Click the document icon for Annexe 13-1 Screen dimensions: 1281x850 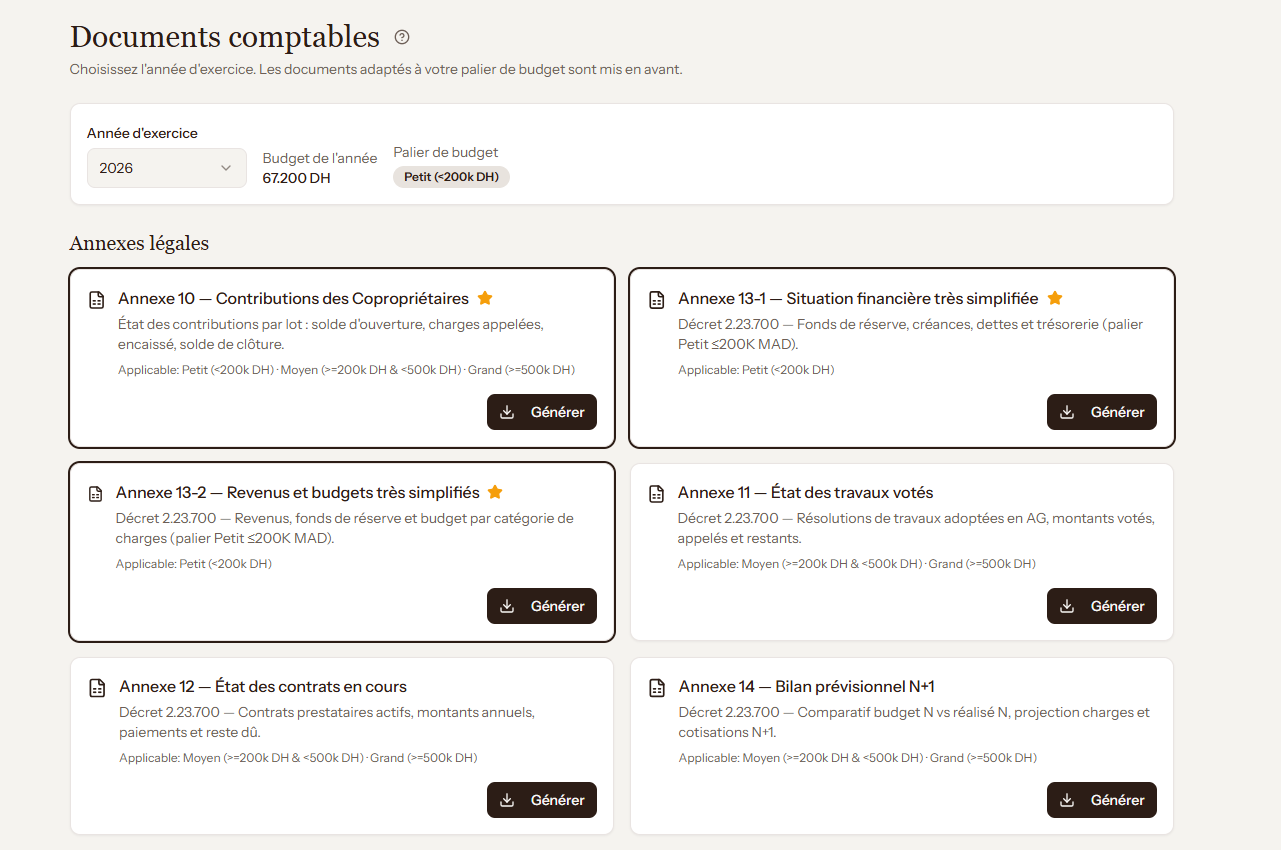pyautogui.click(x=657, y=299)
